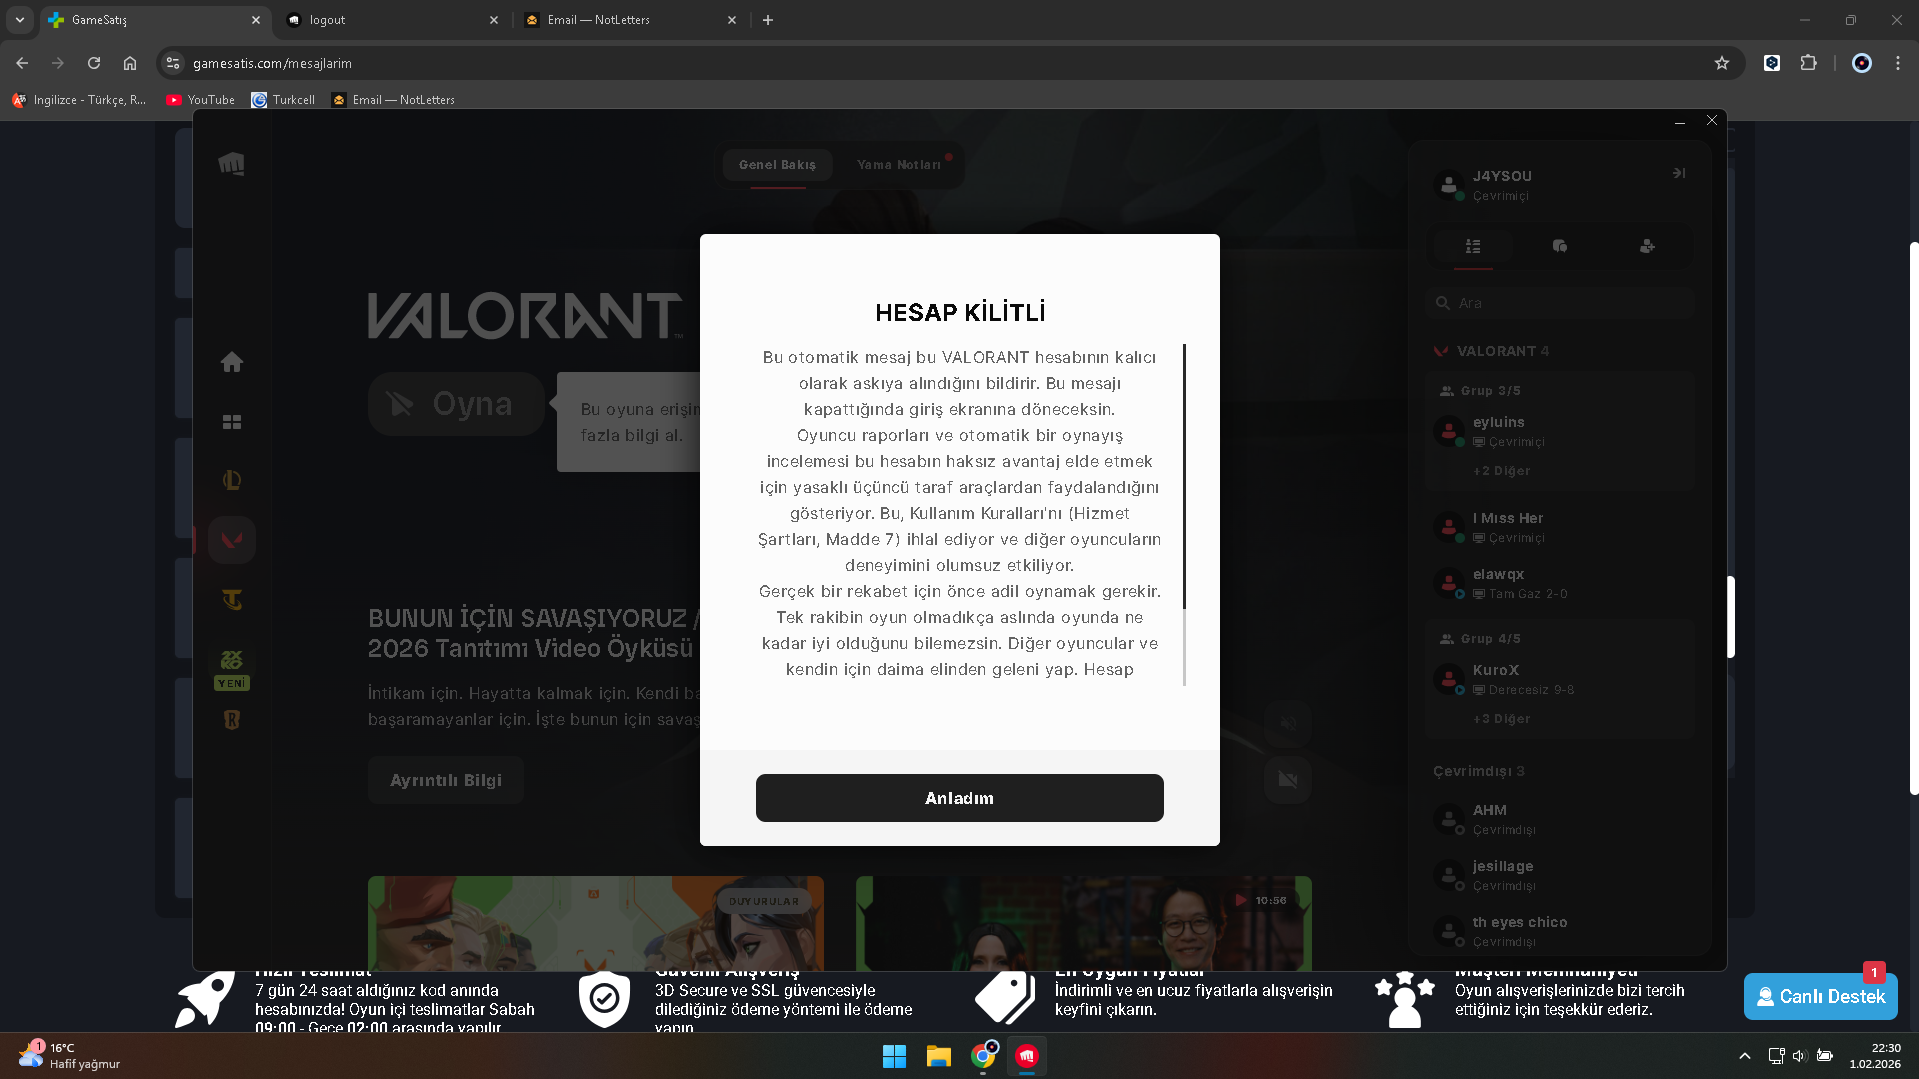Expand the +3 Diğer members

pos(1501,719)
